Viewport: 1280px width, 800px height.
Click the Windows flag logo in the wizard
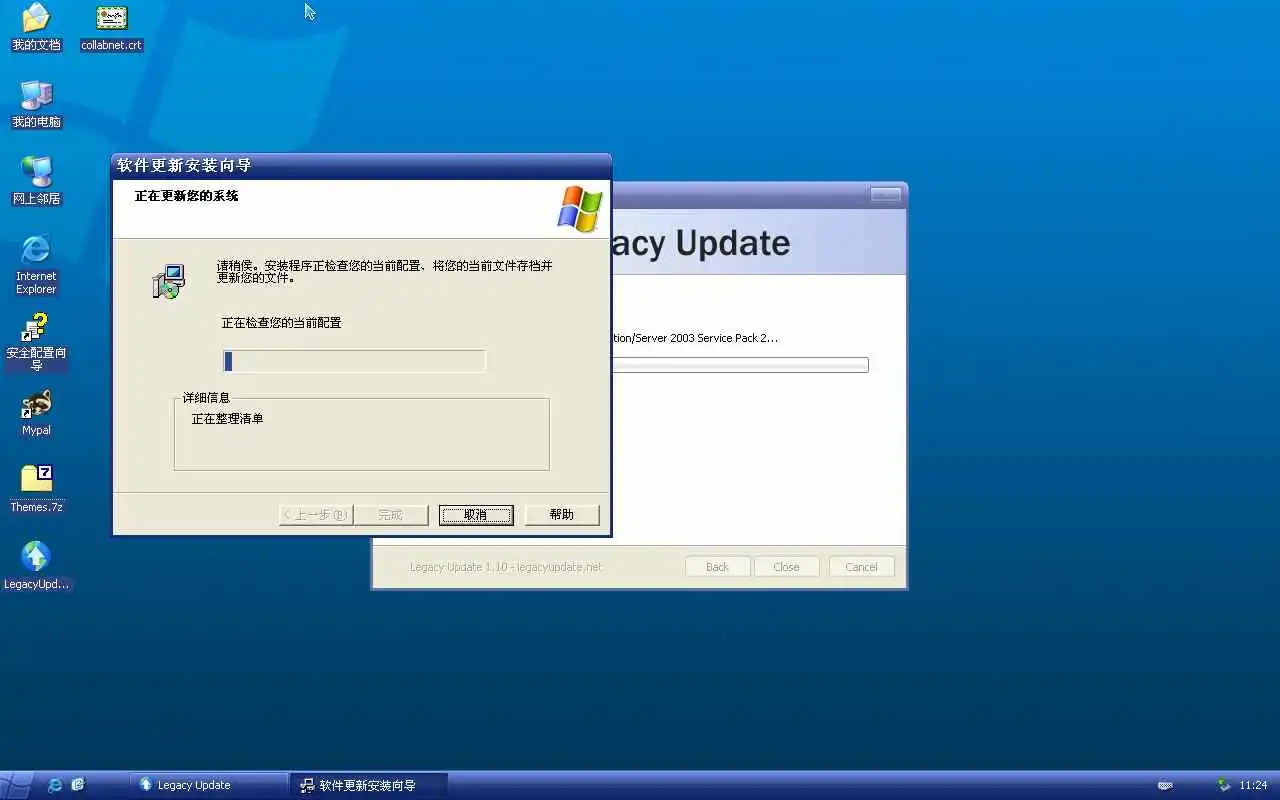click(x=580, y=209)
